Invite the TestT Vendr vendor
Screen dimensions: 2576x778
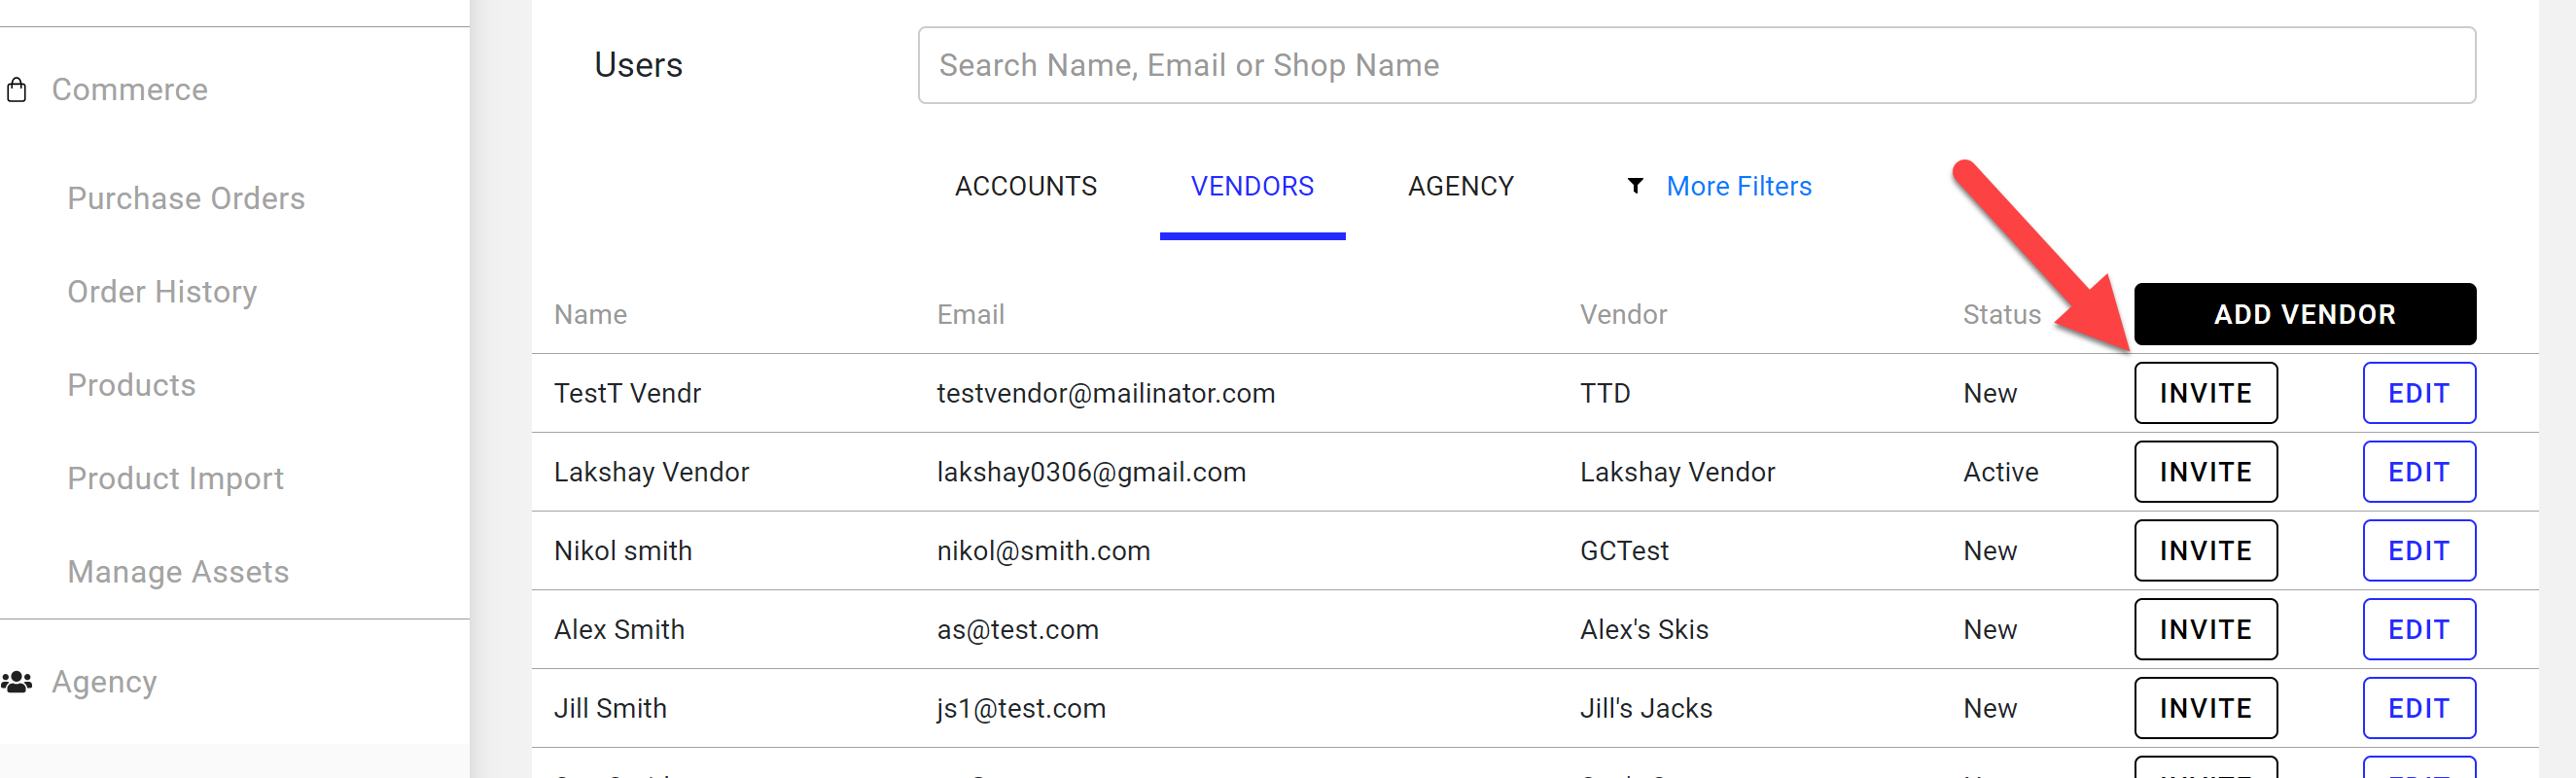2205,393
